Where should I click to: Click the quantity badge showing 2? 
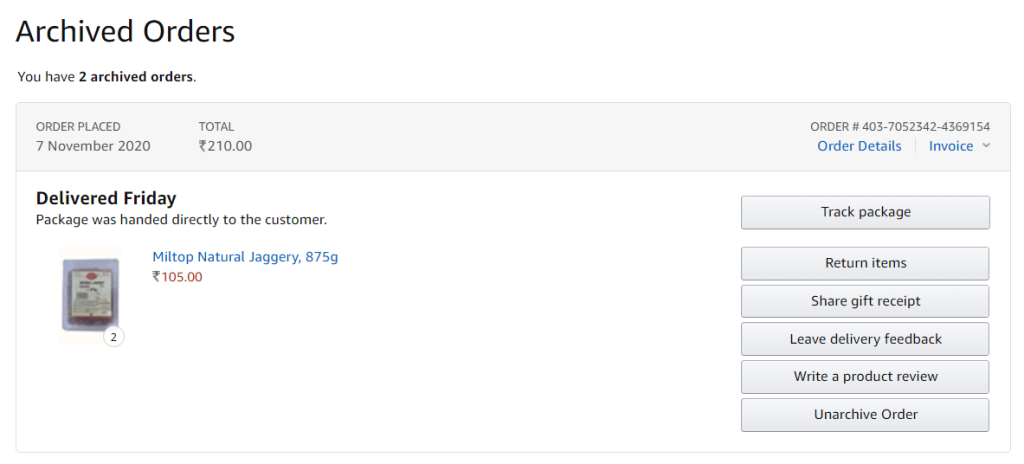(114, 338)
